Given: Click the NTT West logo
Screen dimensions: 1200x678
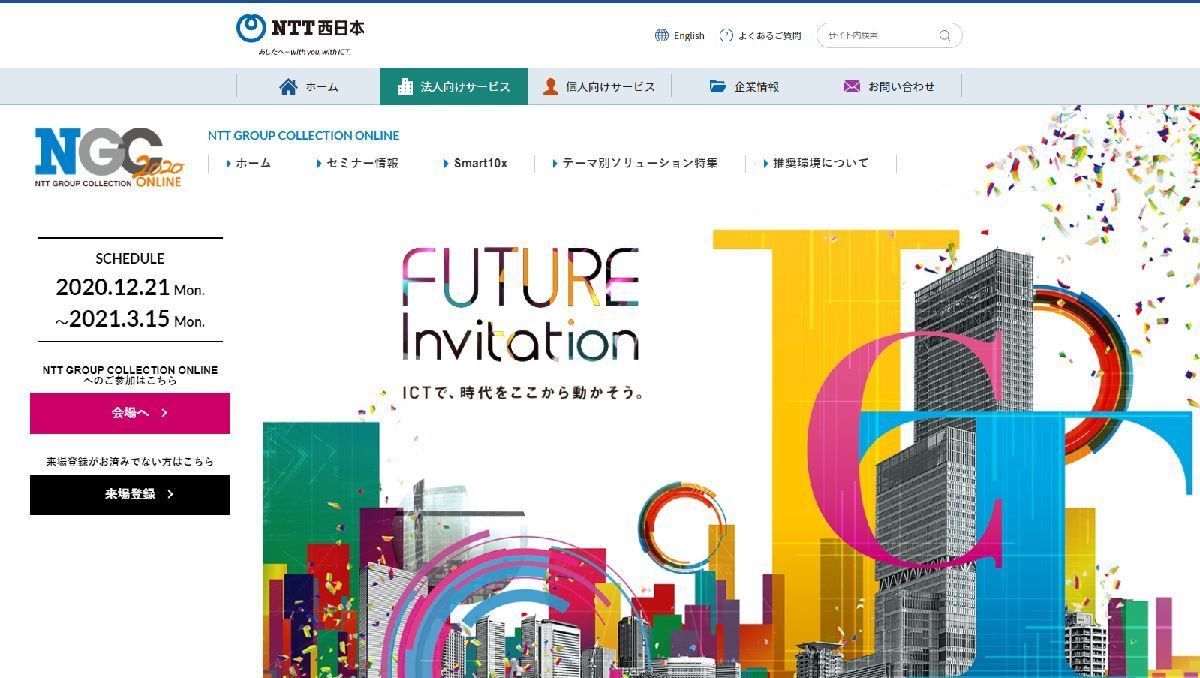Looking at the screenshot, I should pos(300,33).
